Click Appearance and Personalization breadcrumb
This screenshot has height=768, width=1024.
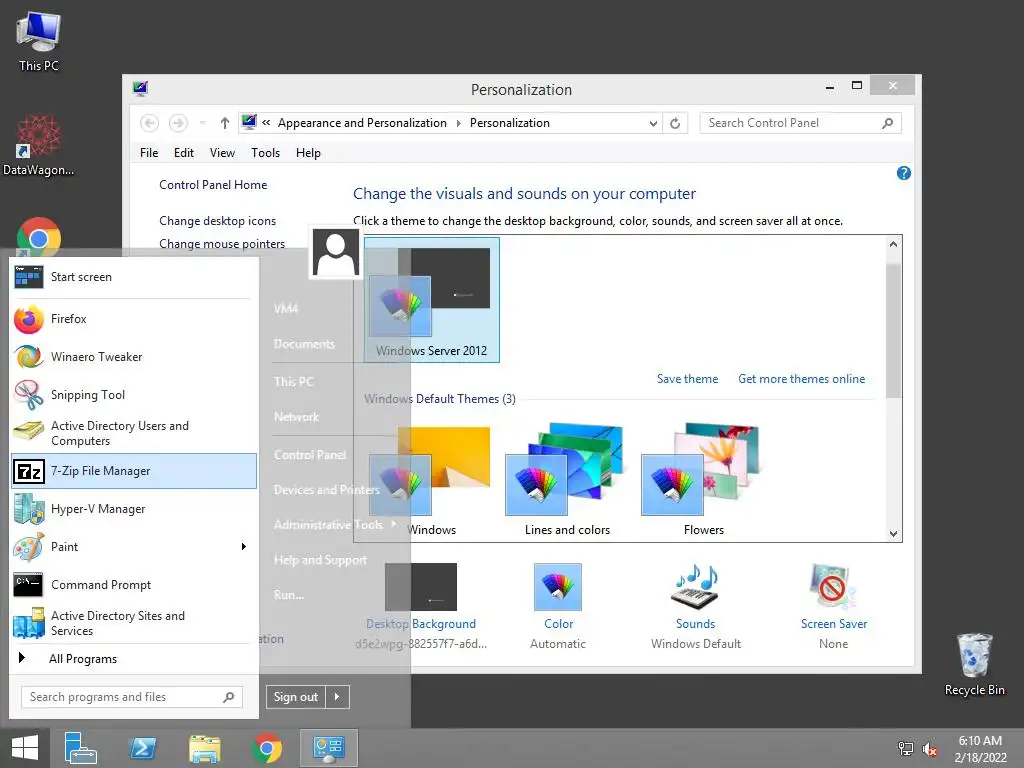pos(362,123)
